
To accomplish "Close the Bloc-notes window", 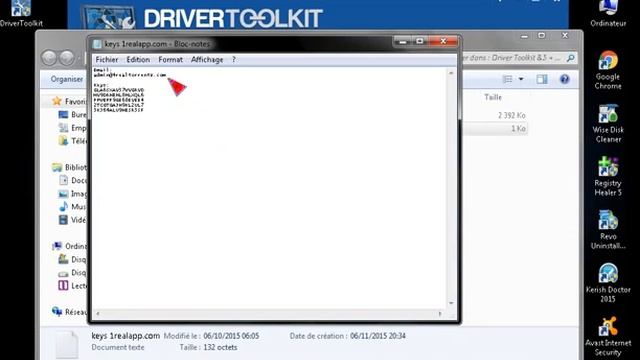I will click(444, 41).
